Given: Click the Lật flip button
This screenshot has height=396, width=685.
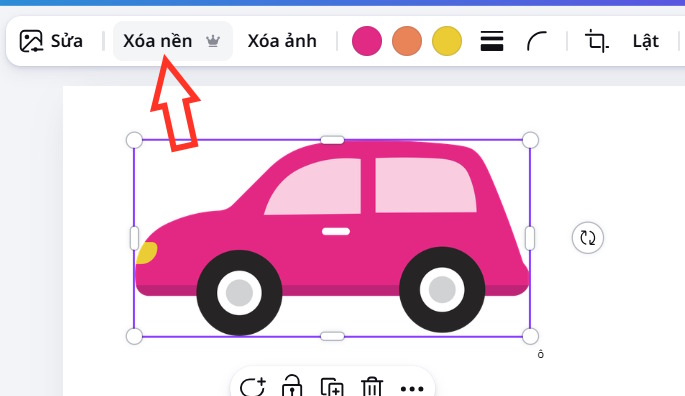Looking at the screenshot, I should tap(646, 41).
